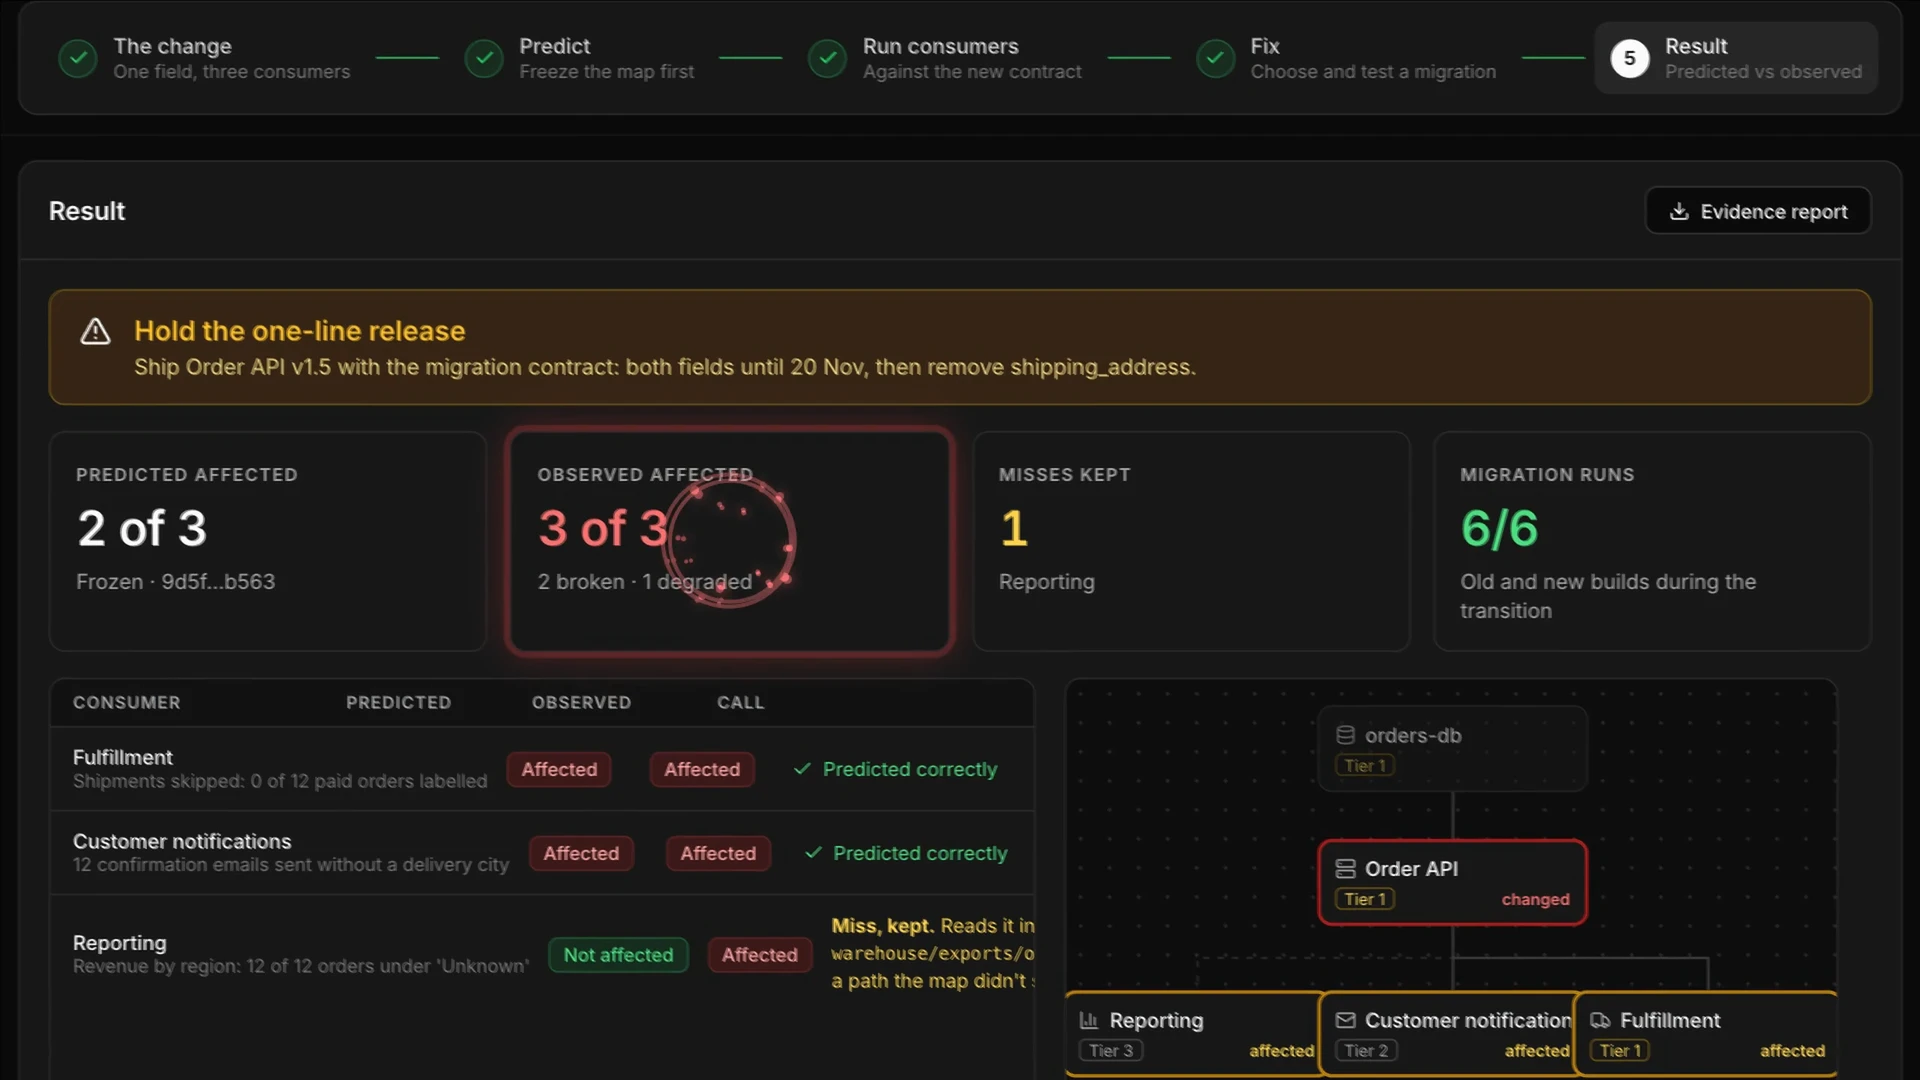The height and width of the screenshot is (1080, 1920).
Task: Click the bar chart icon on Reporting node
Action: click(1089, 1020)
